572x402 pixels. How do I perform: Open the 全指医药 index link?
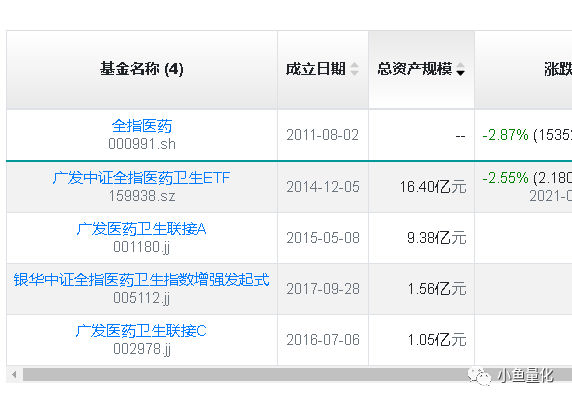[x=142, y=126]
